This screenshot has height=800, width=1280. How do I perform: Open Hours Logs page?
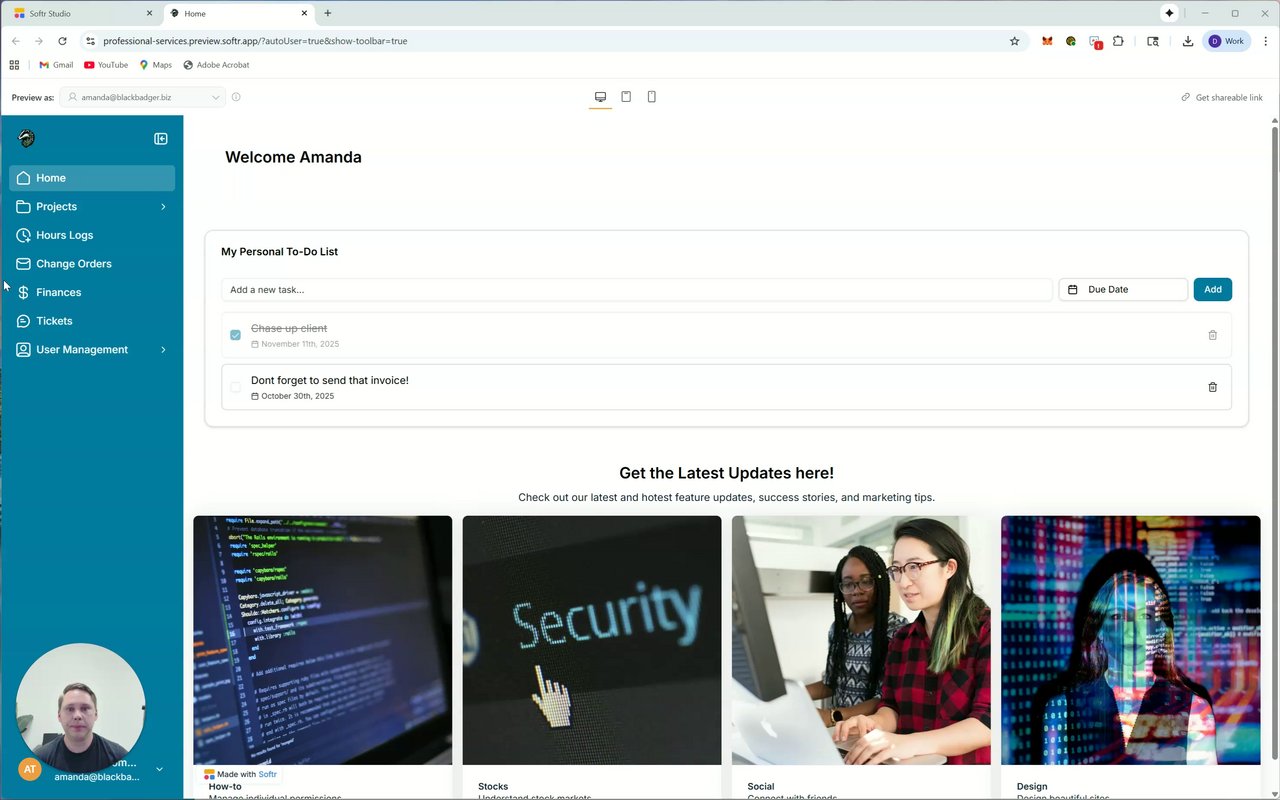click(92, 235)
